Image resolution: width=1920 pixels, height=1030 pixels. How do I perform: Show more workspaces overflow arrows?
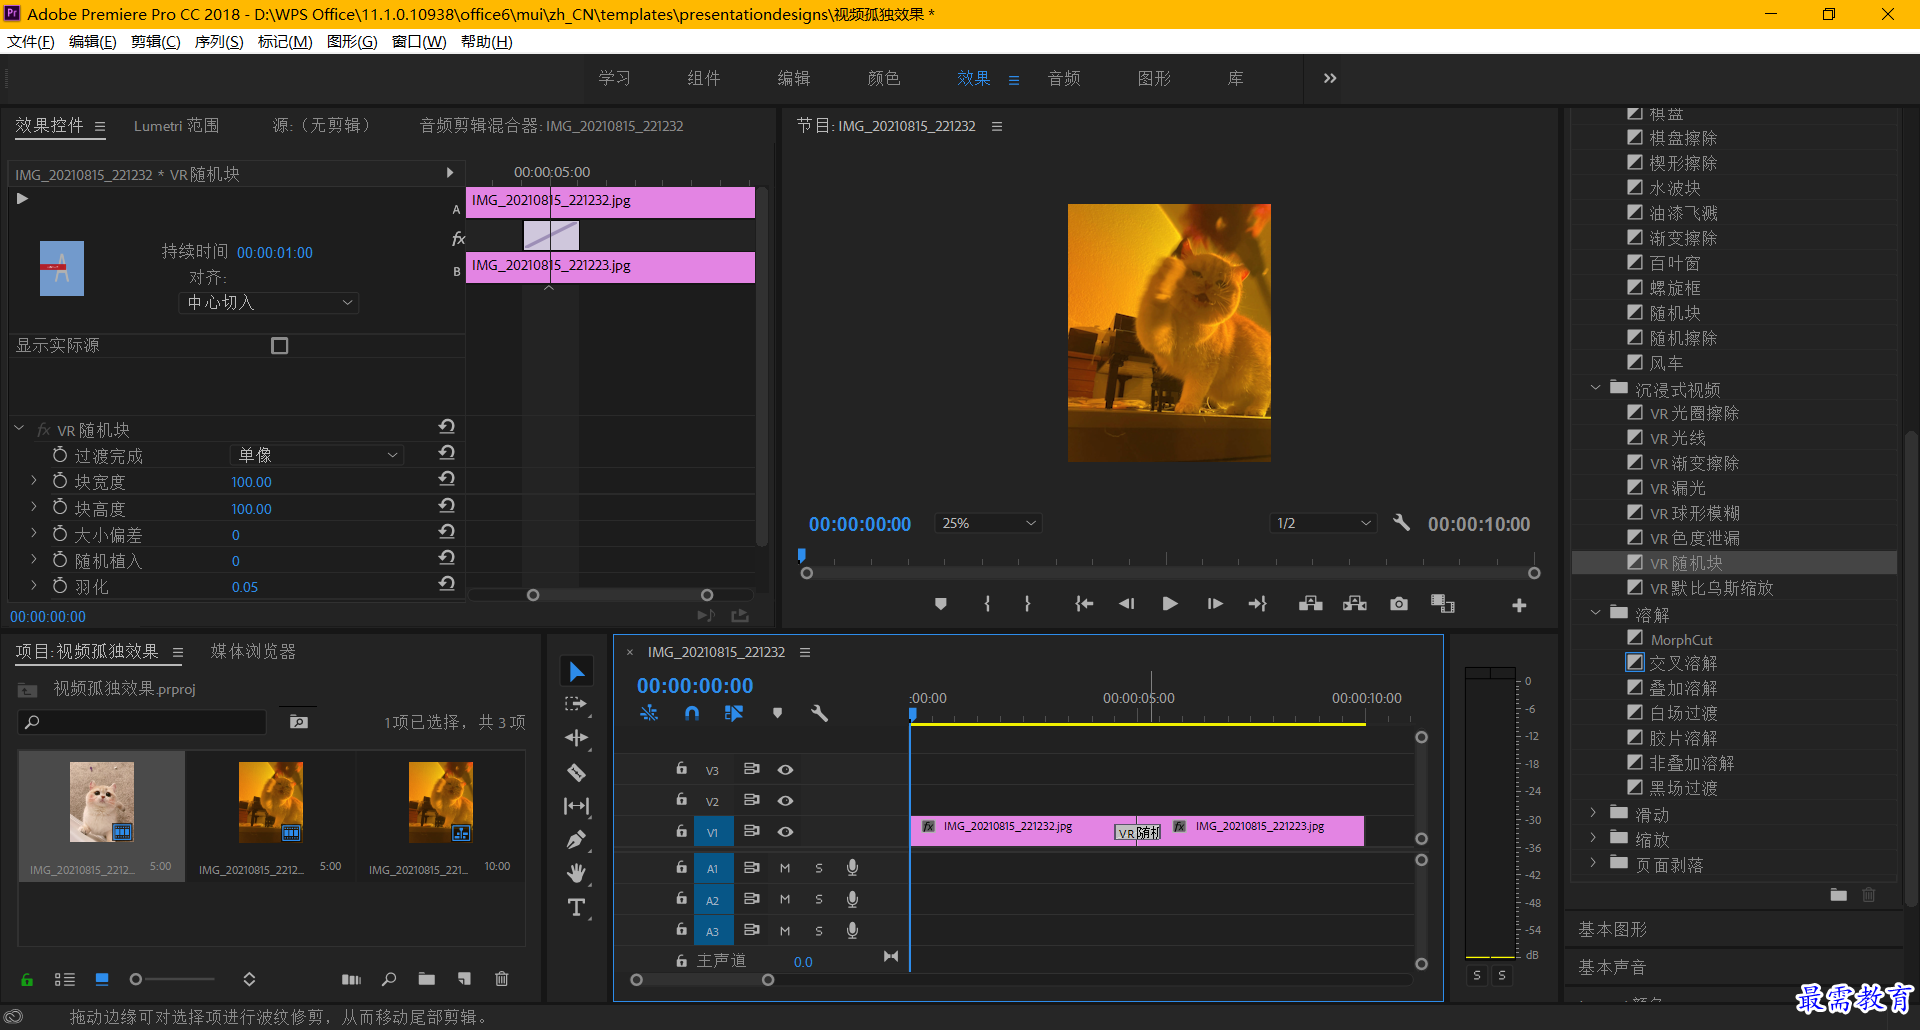pos(1329,78)
